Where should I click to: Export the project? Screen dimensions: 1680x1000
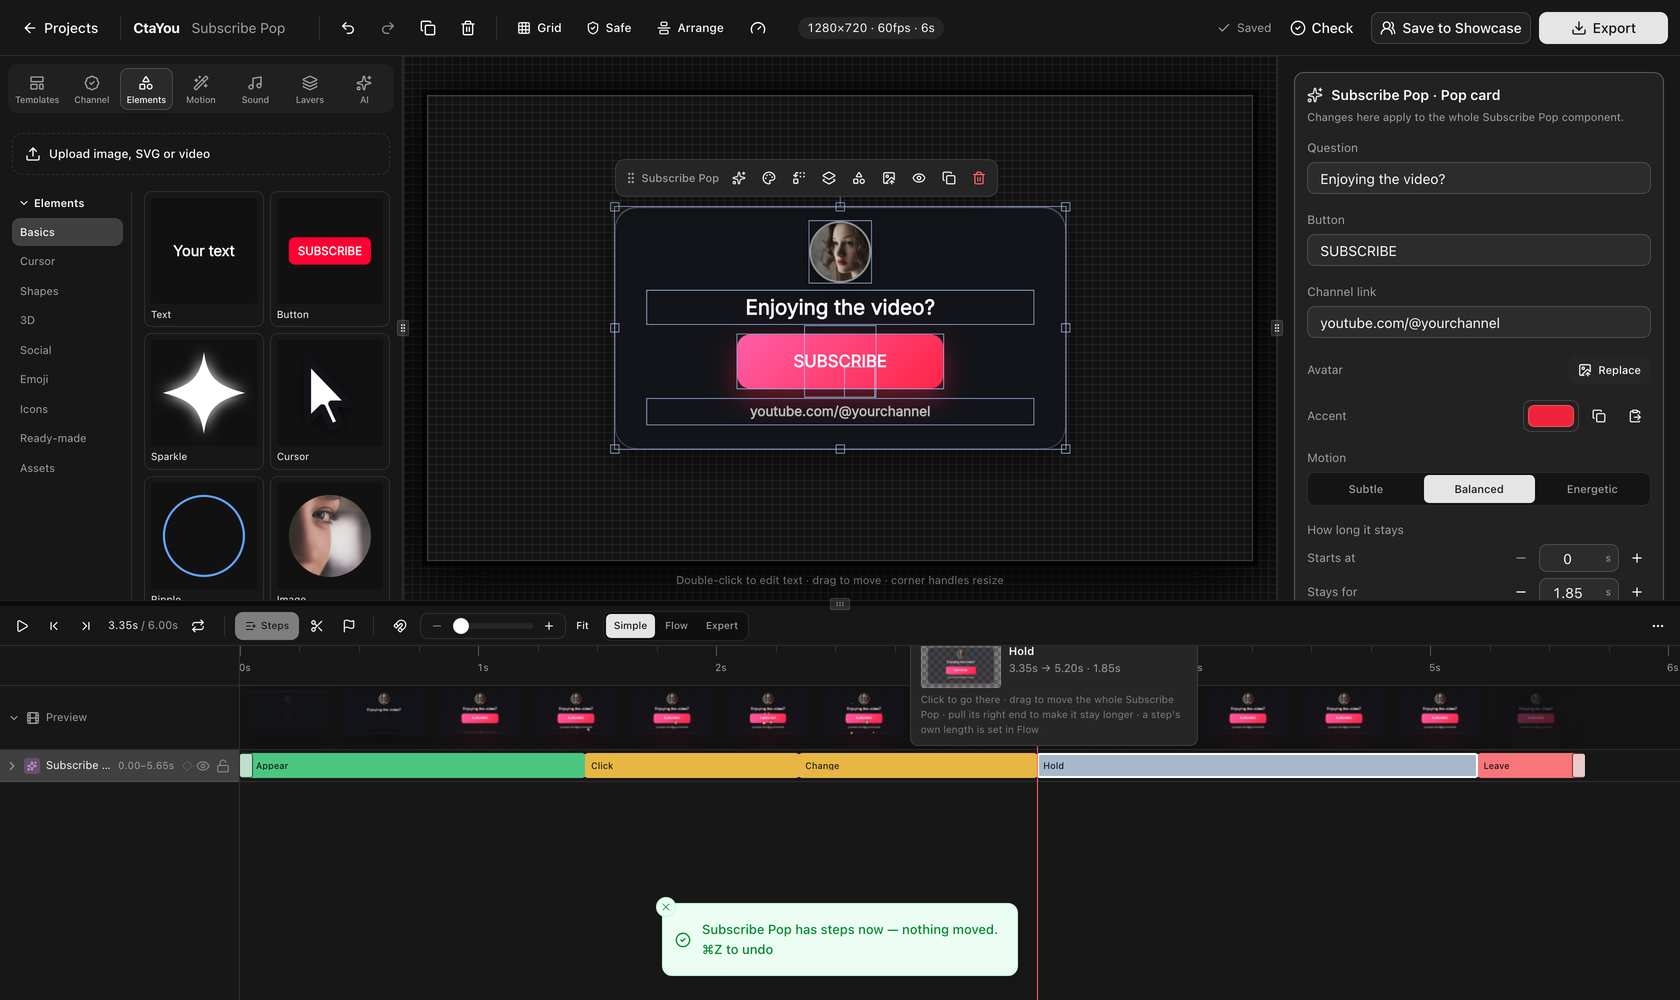click(1603, 28)
